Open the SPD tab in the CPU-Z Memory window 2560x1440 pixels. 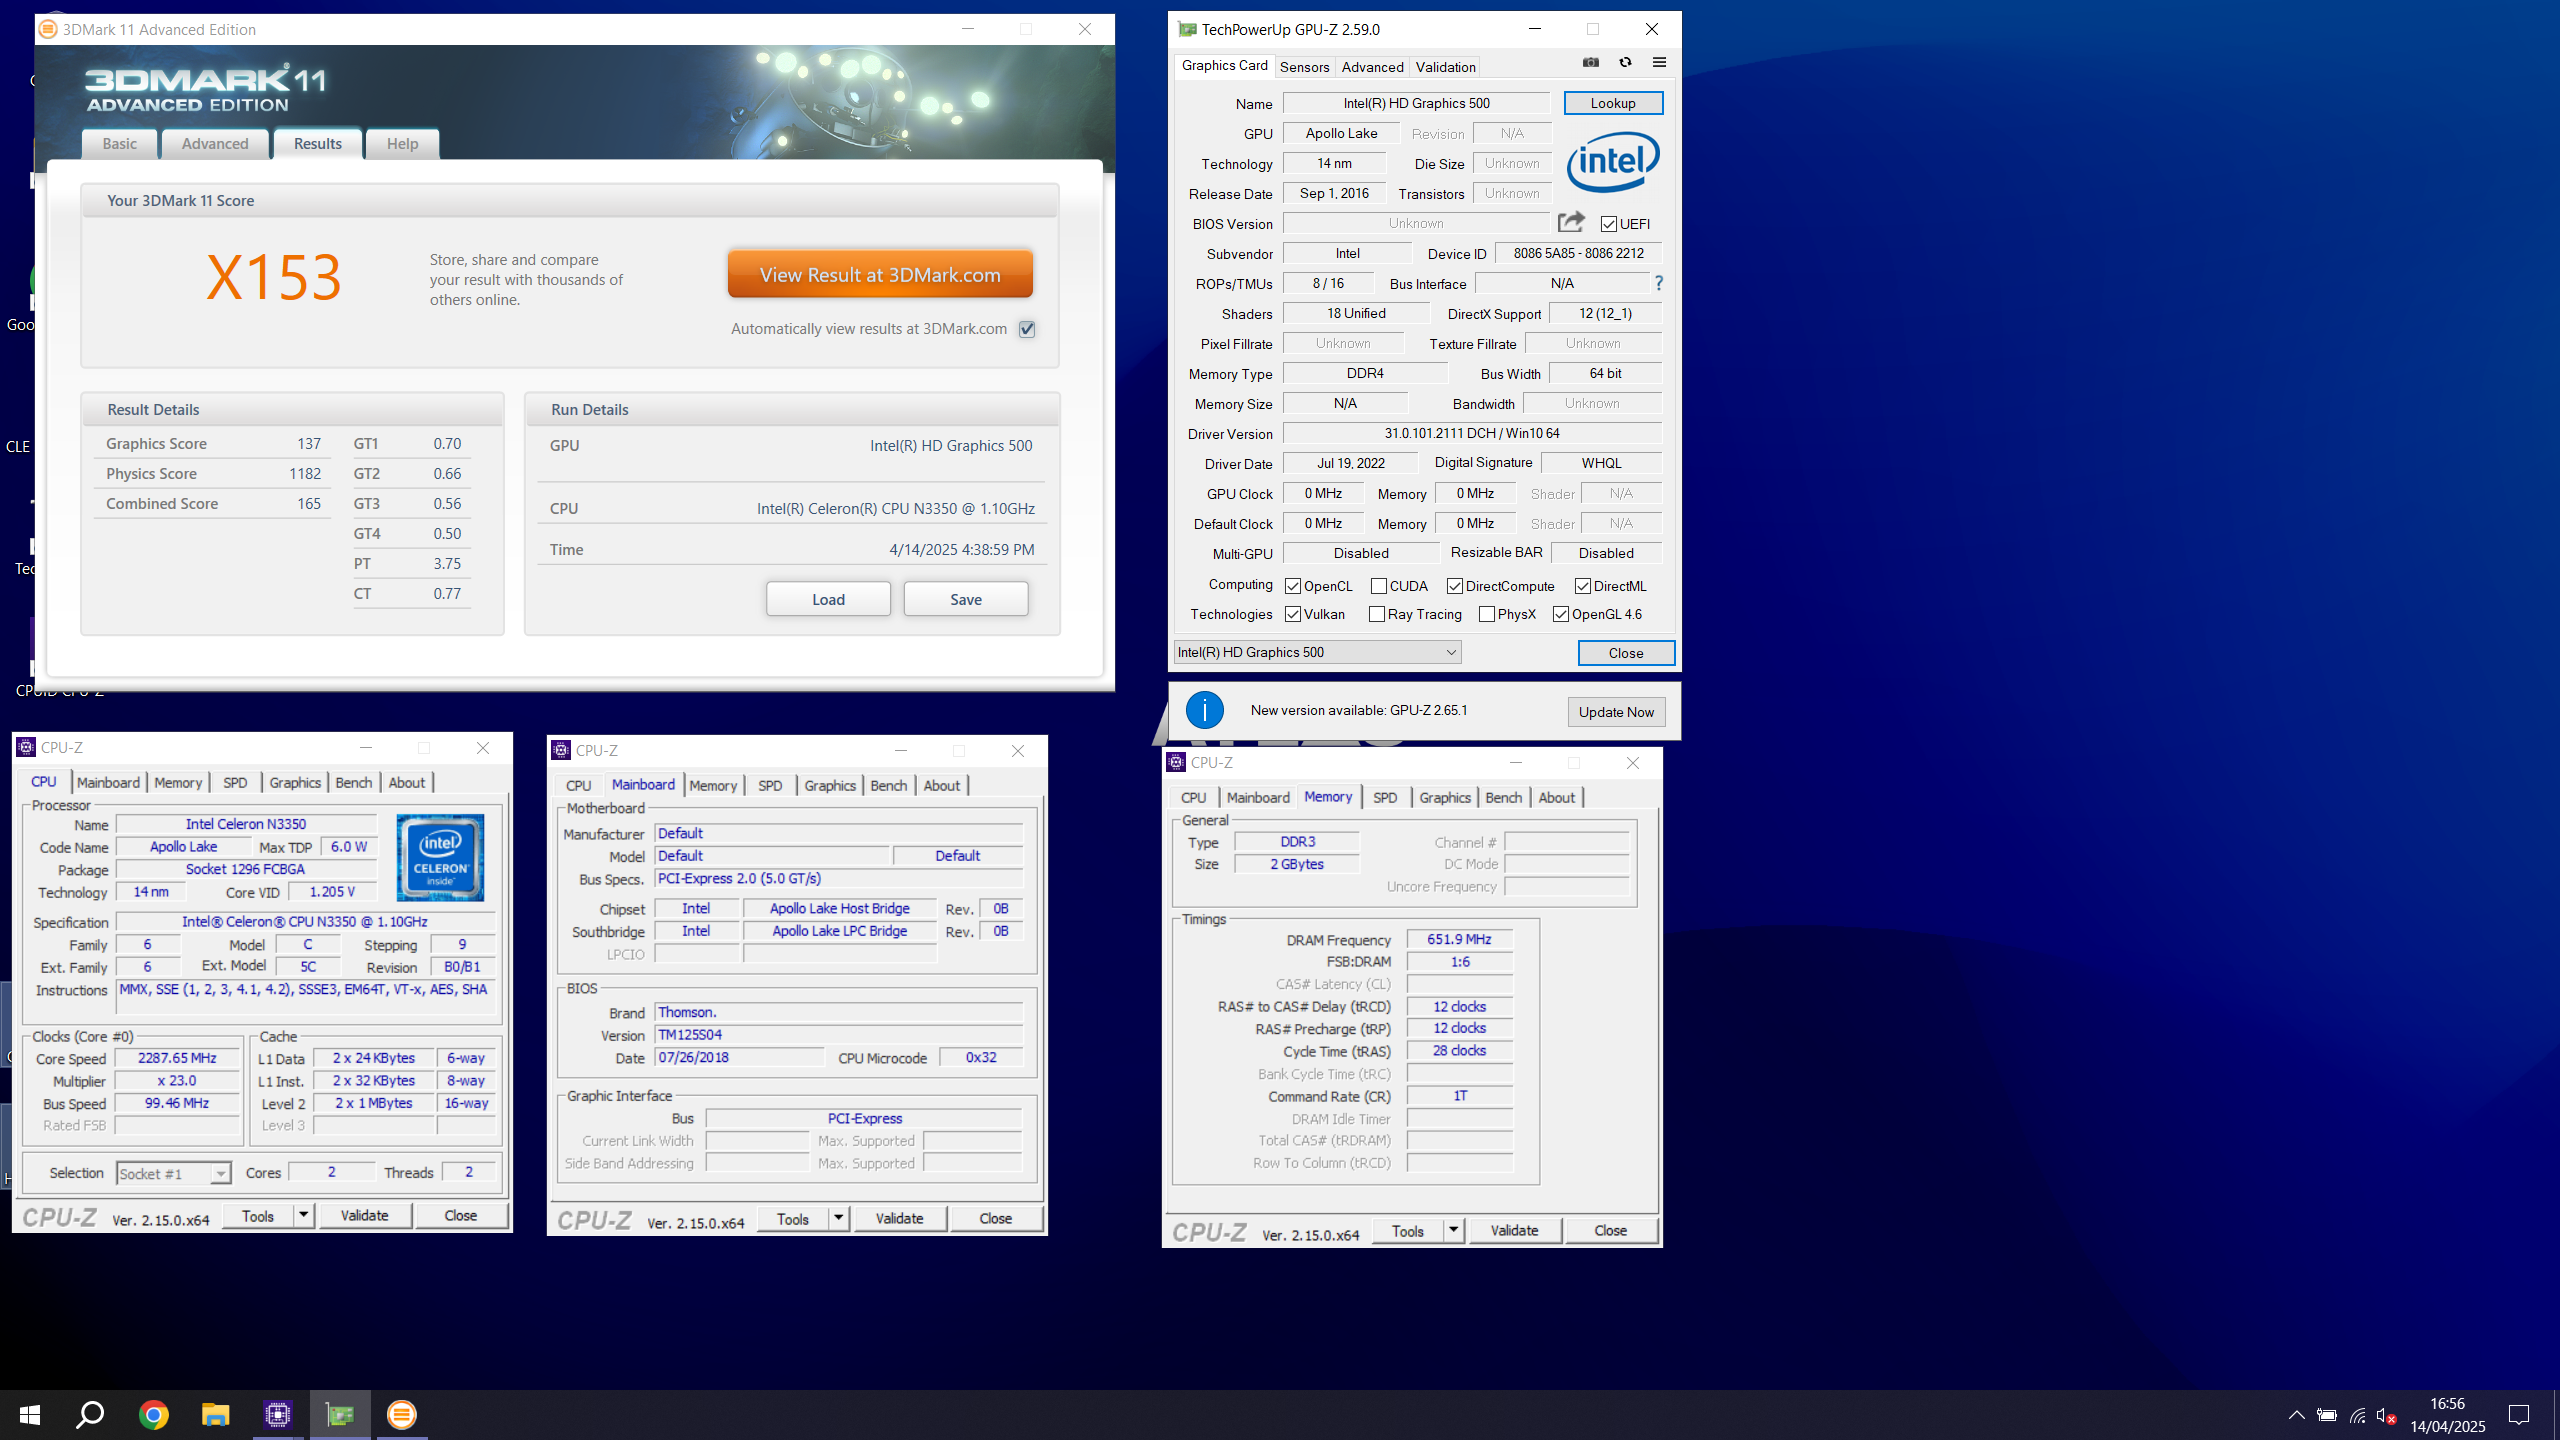click(x=1385, y=797)
